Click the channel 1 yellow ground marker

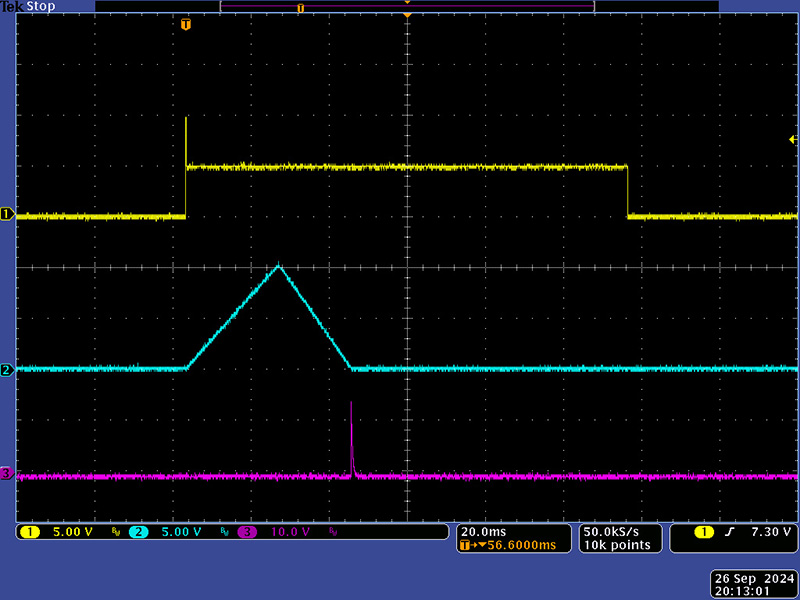[7, 215]
